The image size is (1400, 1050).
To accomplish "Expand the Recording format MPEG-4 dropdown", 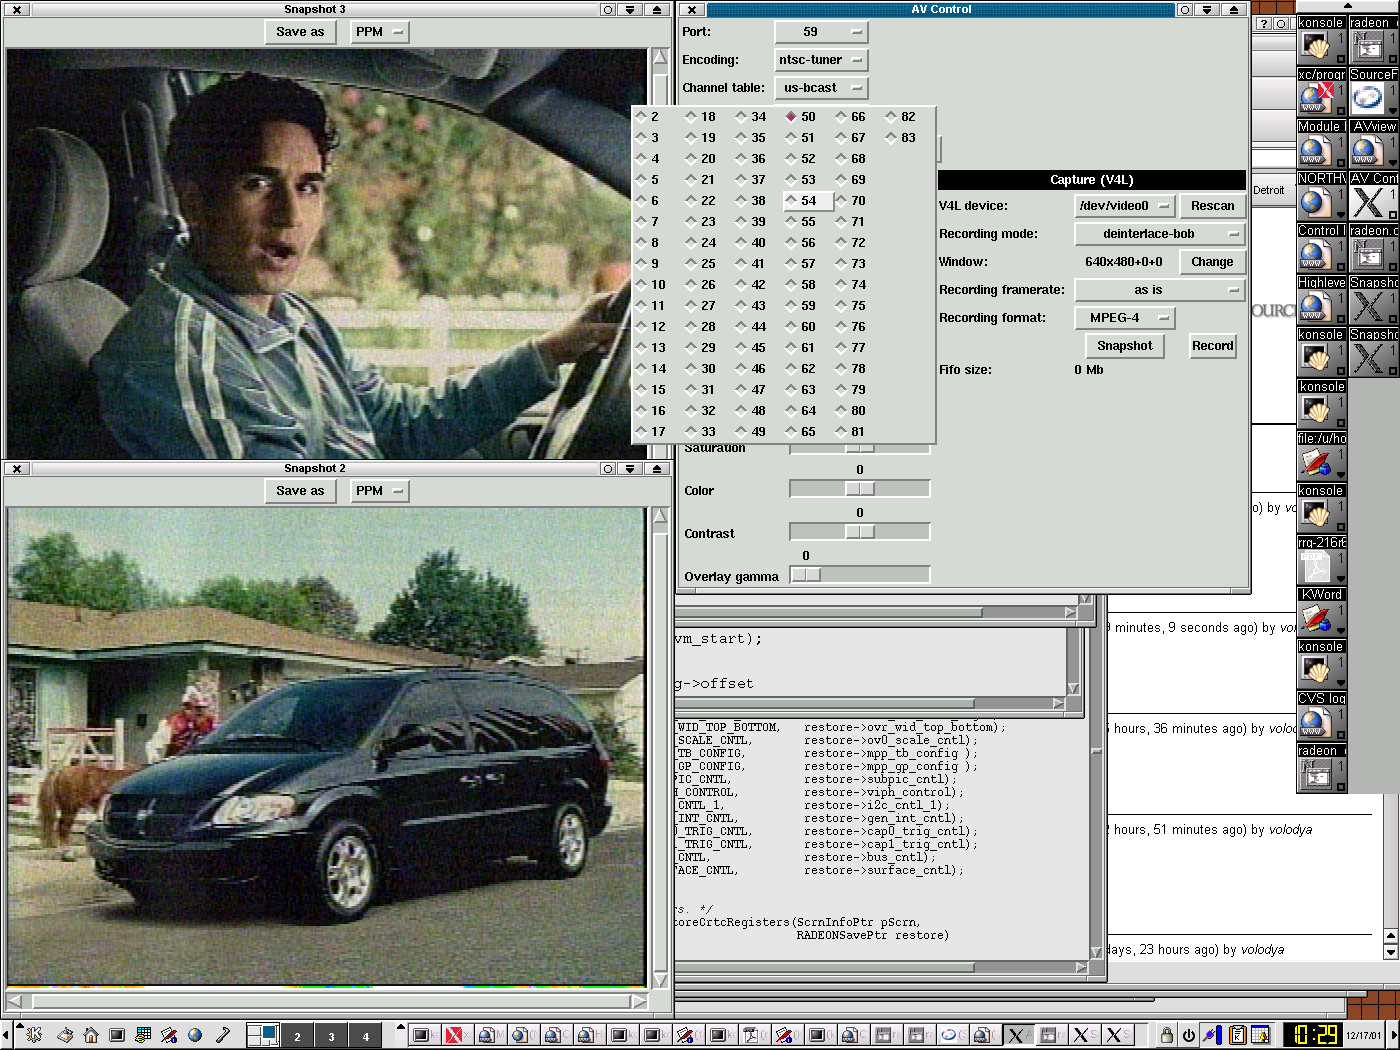I will [1124, 318].
